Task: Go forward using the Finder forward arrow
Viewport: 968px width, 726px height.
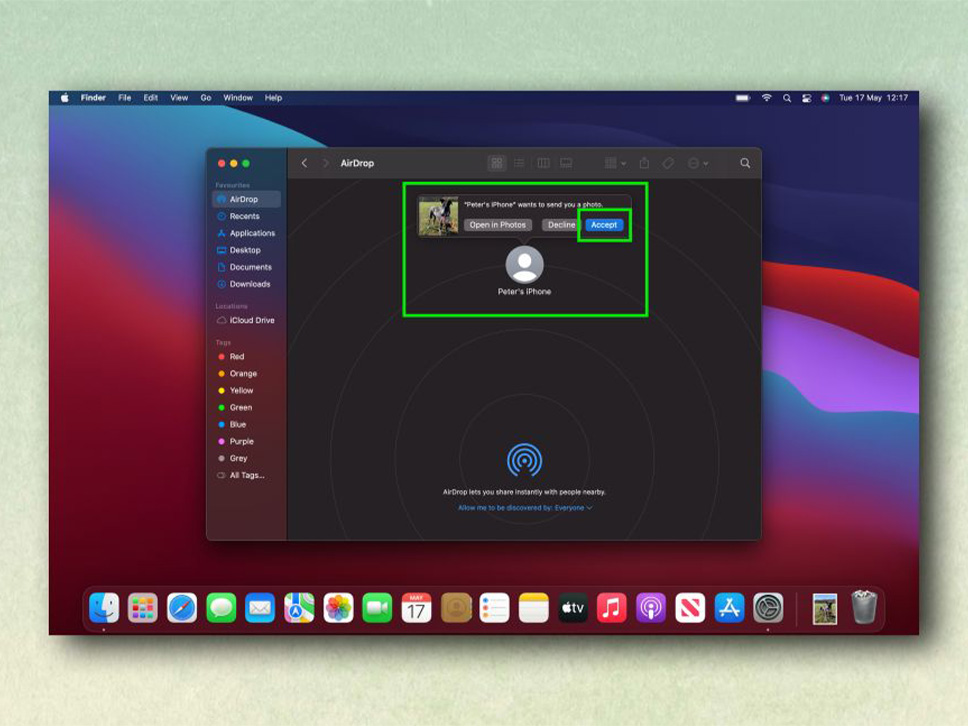Action: click(325, 163)
